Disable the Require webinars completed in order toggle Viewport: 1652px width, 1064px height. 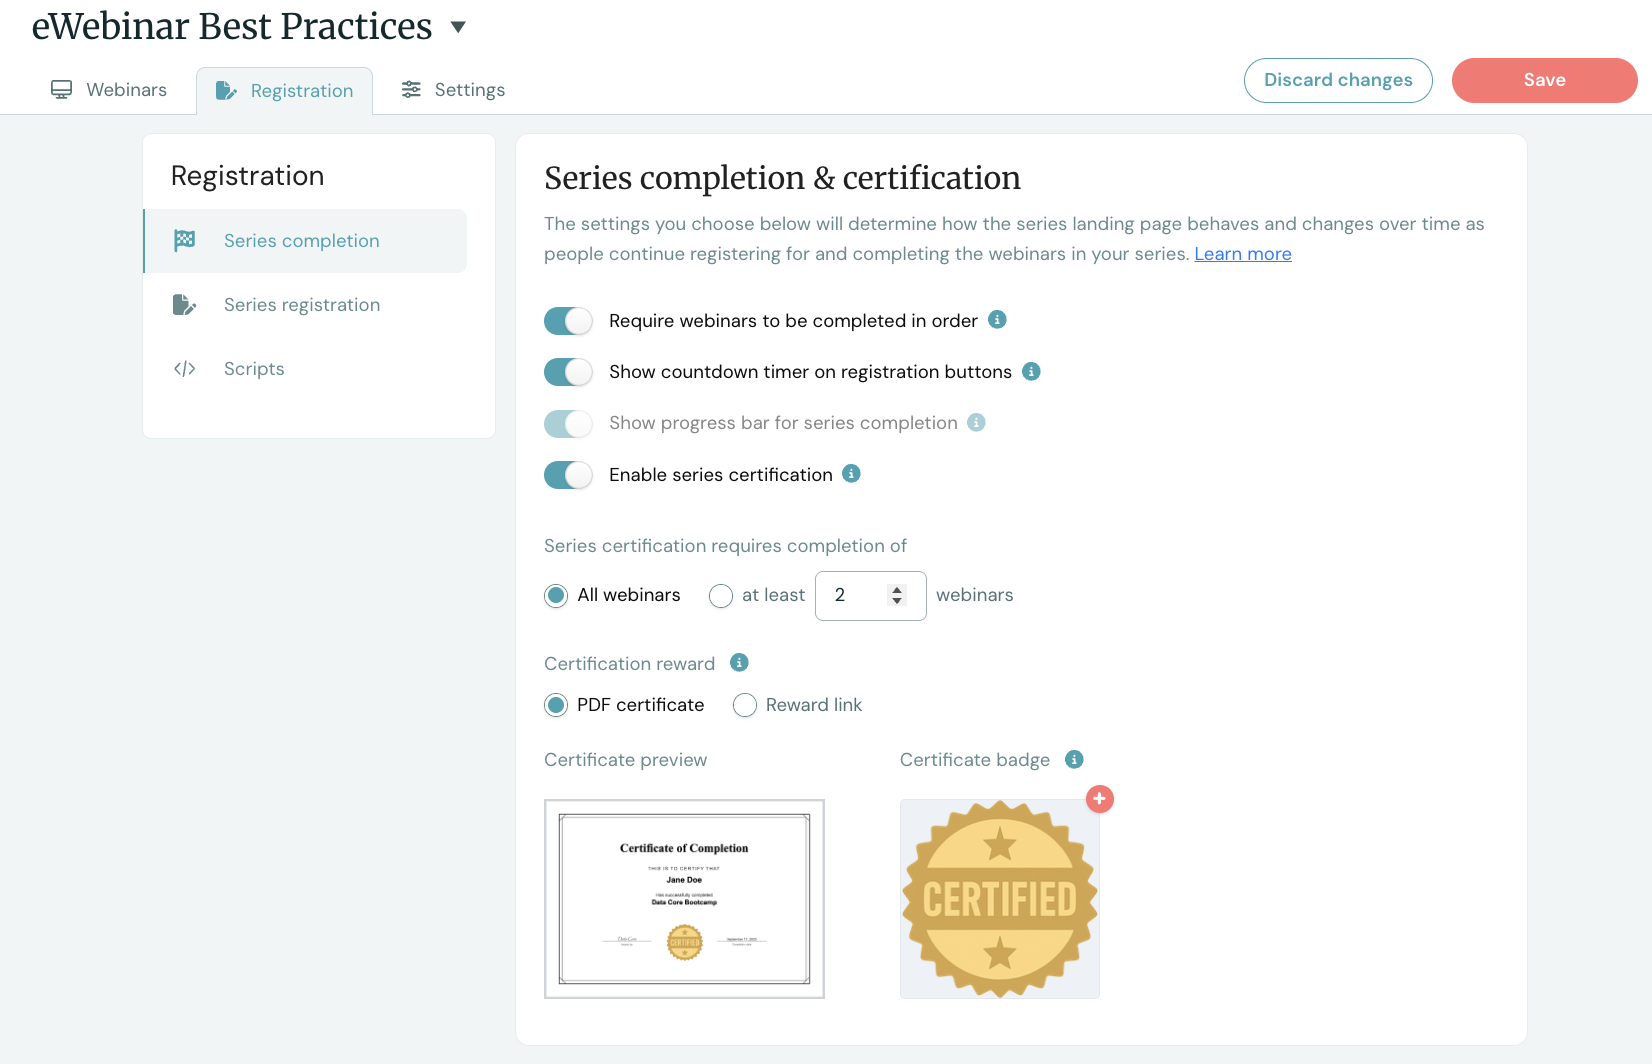pyautogui.click(x=568, y=320)
